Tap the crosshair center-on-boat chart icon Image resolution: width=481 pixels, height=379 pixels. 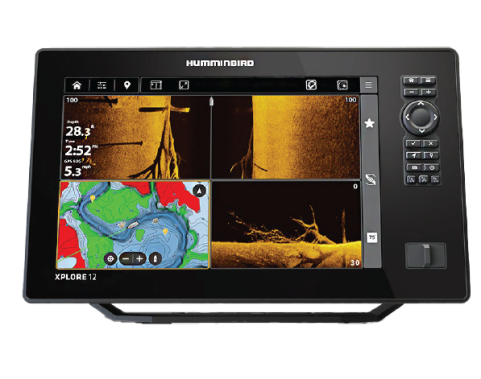(110, 258)
